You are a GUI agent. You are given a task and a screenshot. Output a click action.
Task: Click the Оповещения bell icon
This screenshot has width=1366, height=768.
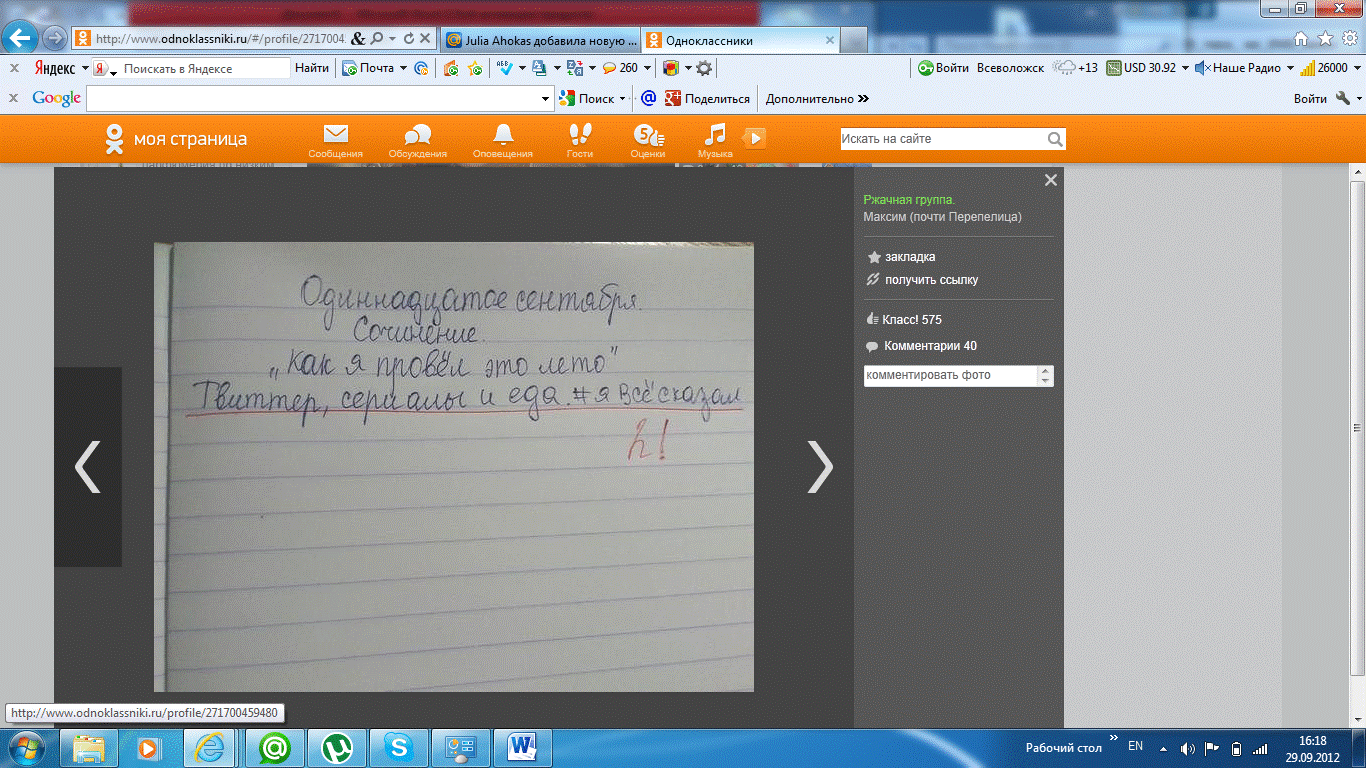pos(502,136)
